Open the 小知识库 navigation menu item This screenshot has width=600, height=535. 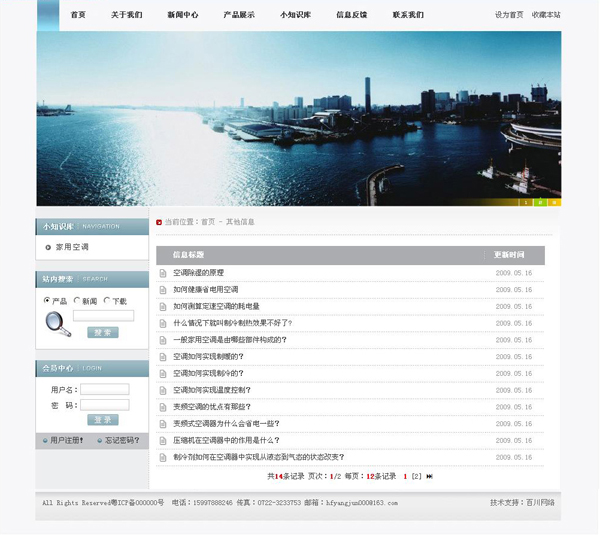[x=295, y=15]
